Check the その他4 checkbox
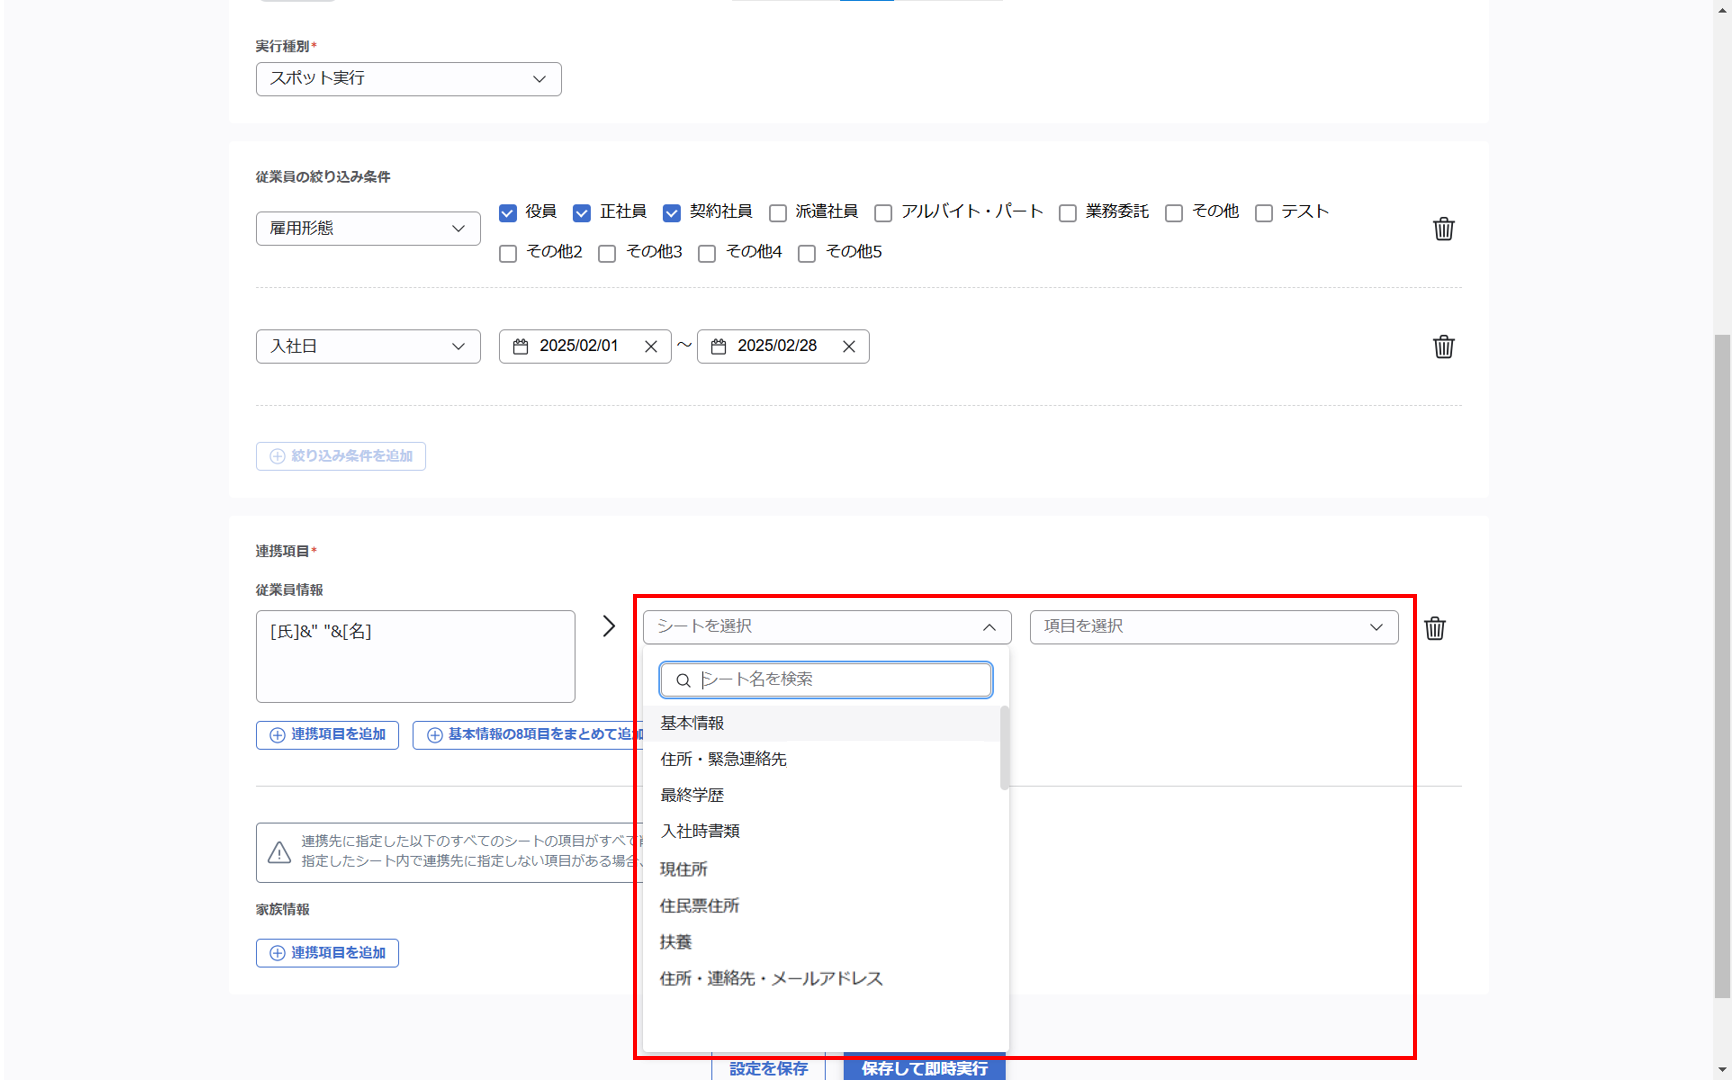Viewport: 1734px width, 1080px height. pyautogui.click(x=707, y=254)
